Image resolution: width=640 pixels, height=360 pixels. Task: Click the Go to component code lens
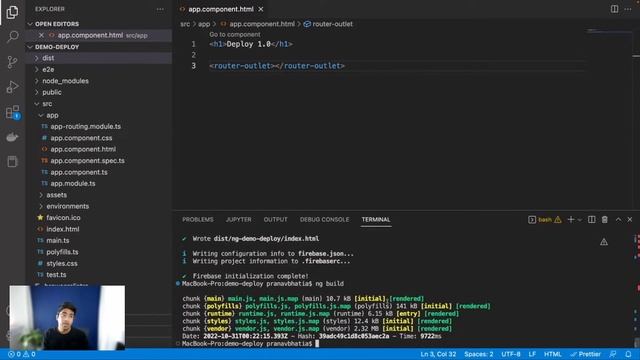point(235,35)
